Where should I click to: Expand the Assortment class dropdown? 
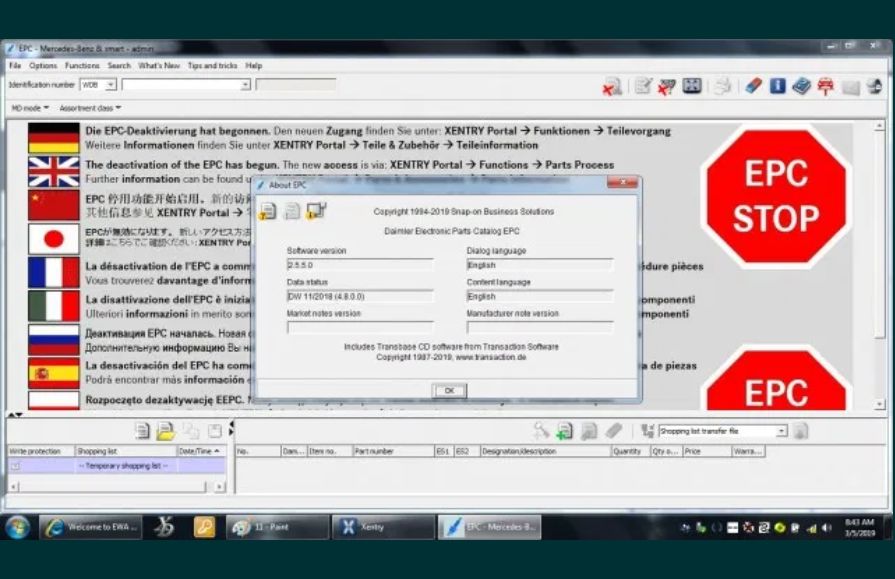90,108
